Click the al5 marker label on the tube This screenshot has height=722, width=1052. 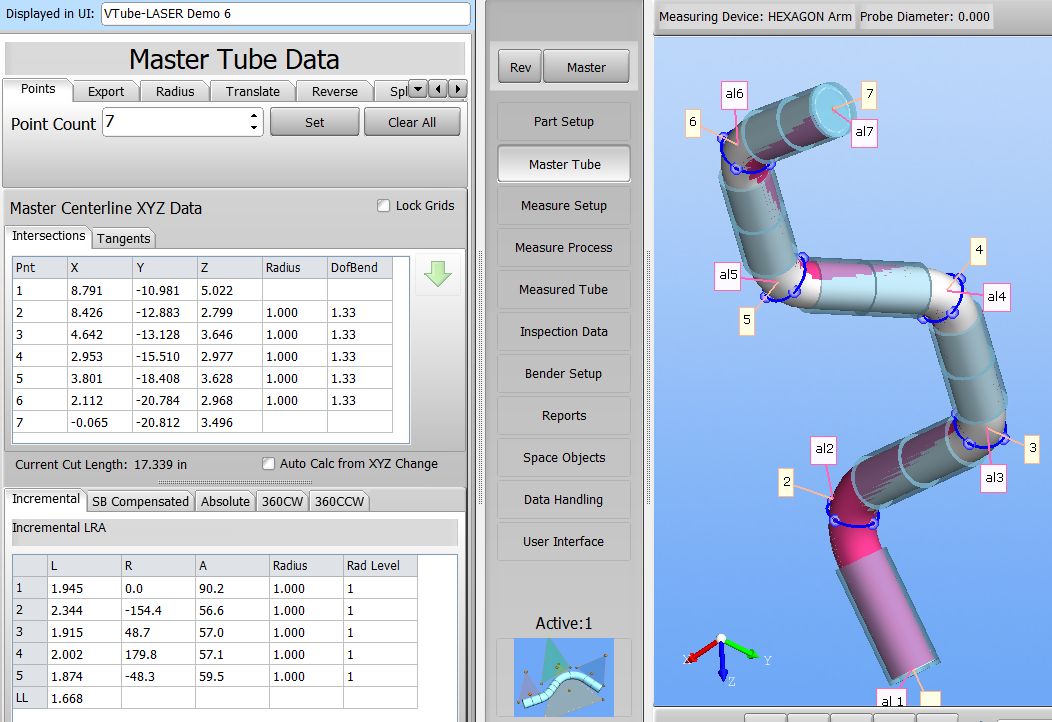tap(727, 274)
